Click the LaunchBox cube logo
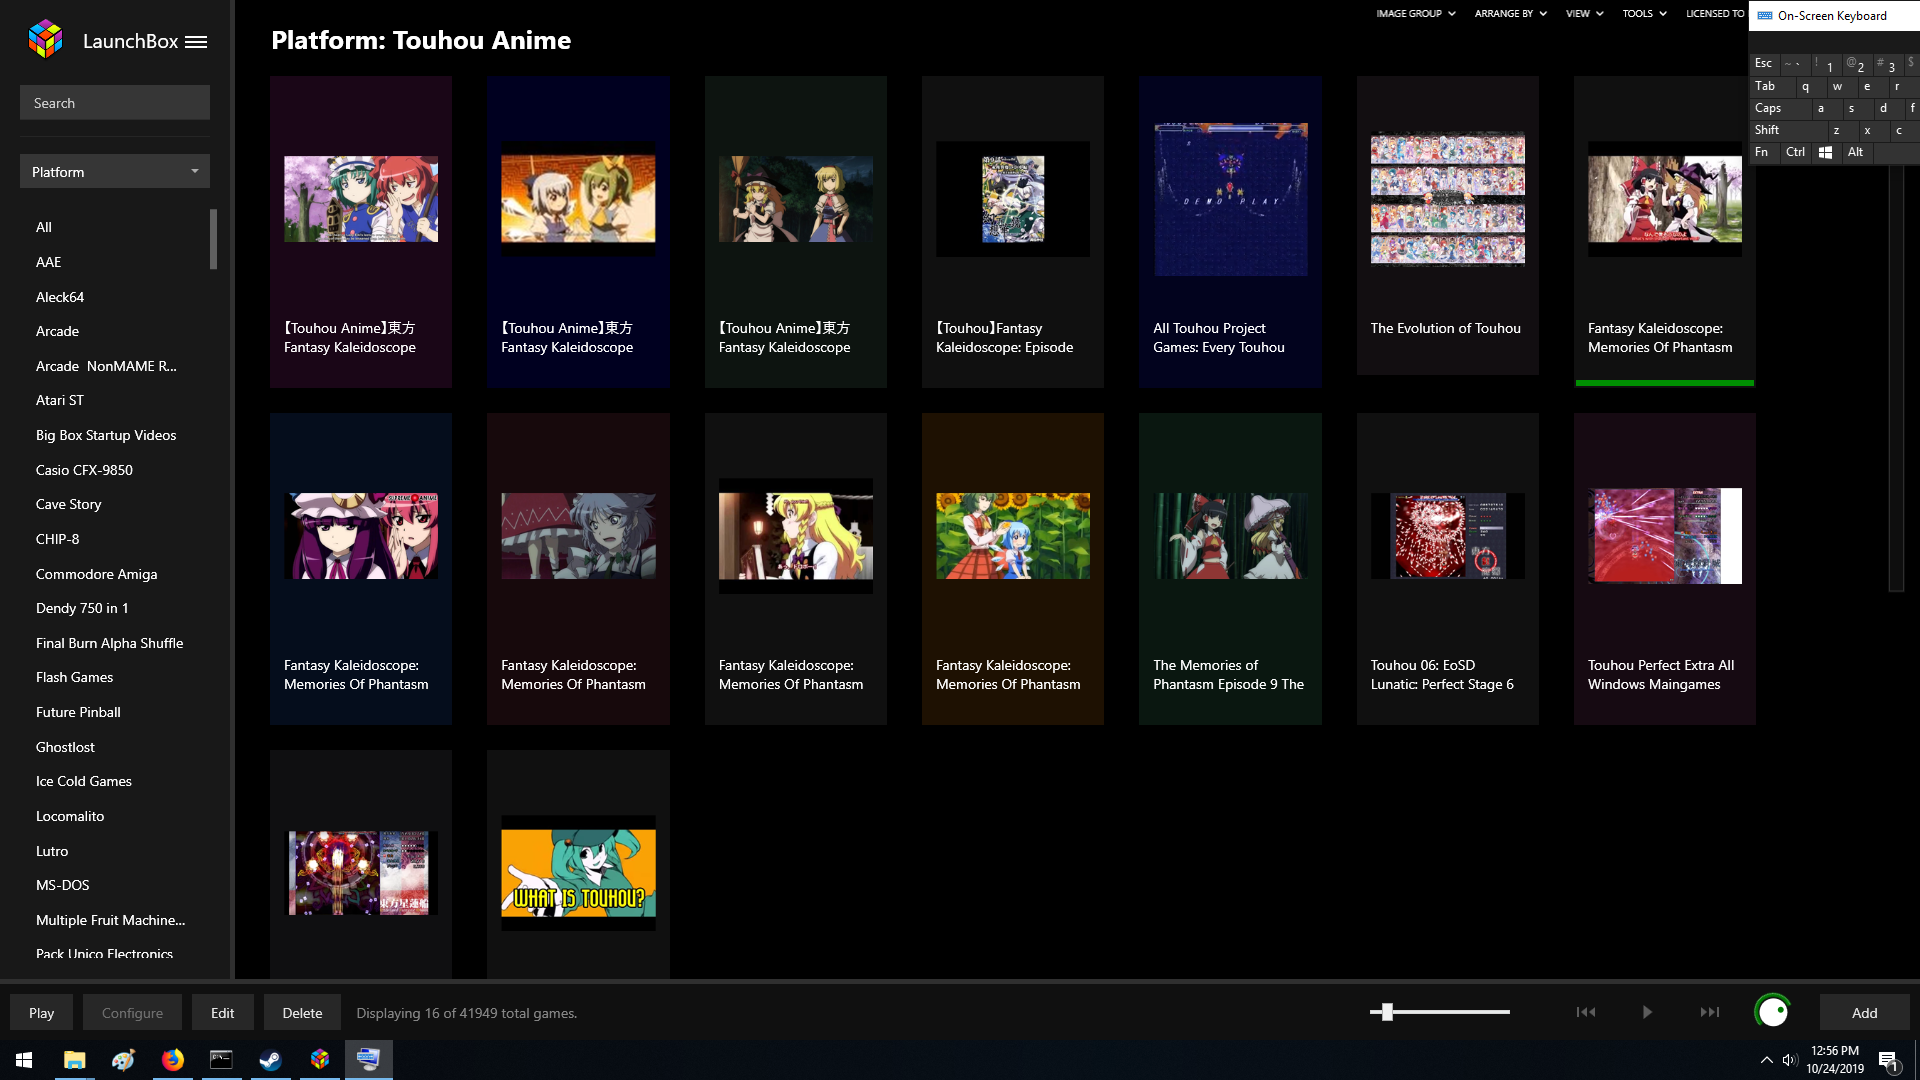 45,40
